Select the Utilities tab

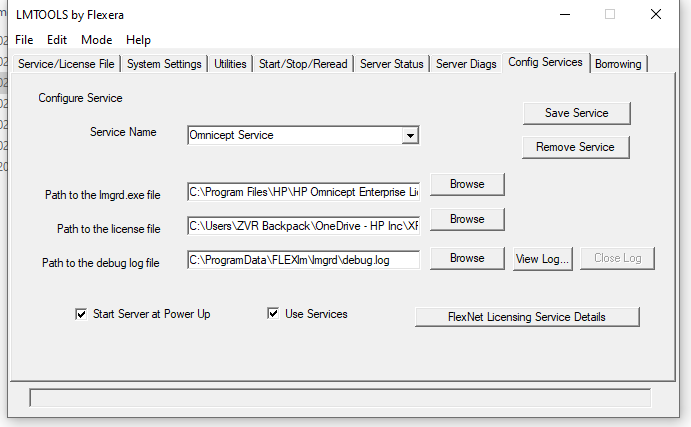pyautogui.click(x=230, y=64)
